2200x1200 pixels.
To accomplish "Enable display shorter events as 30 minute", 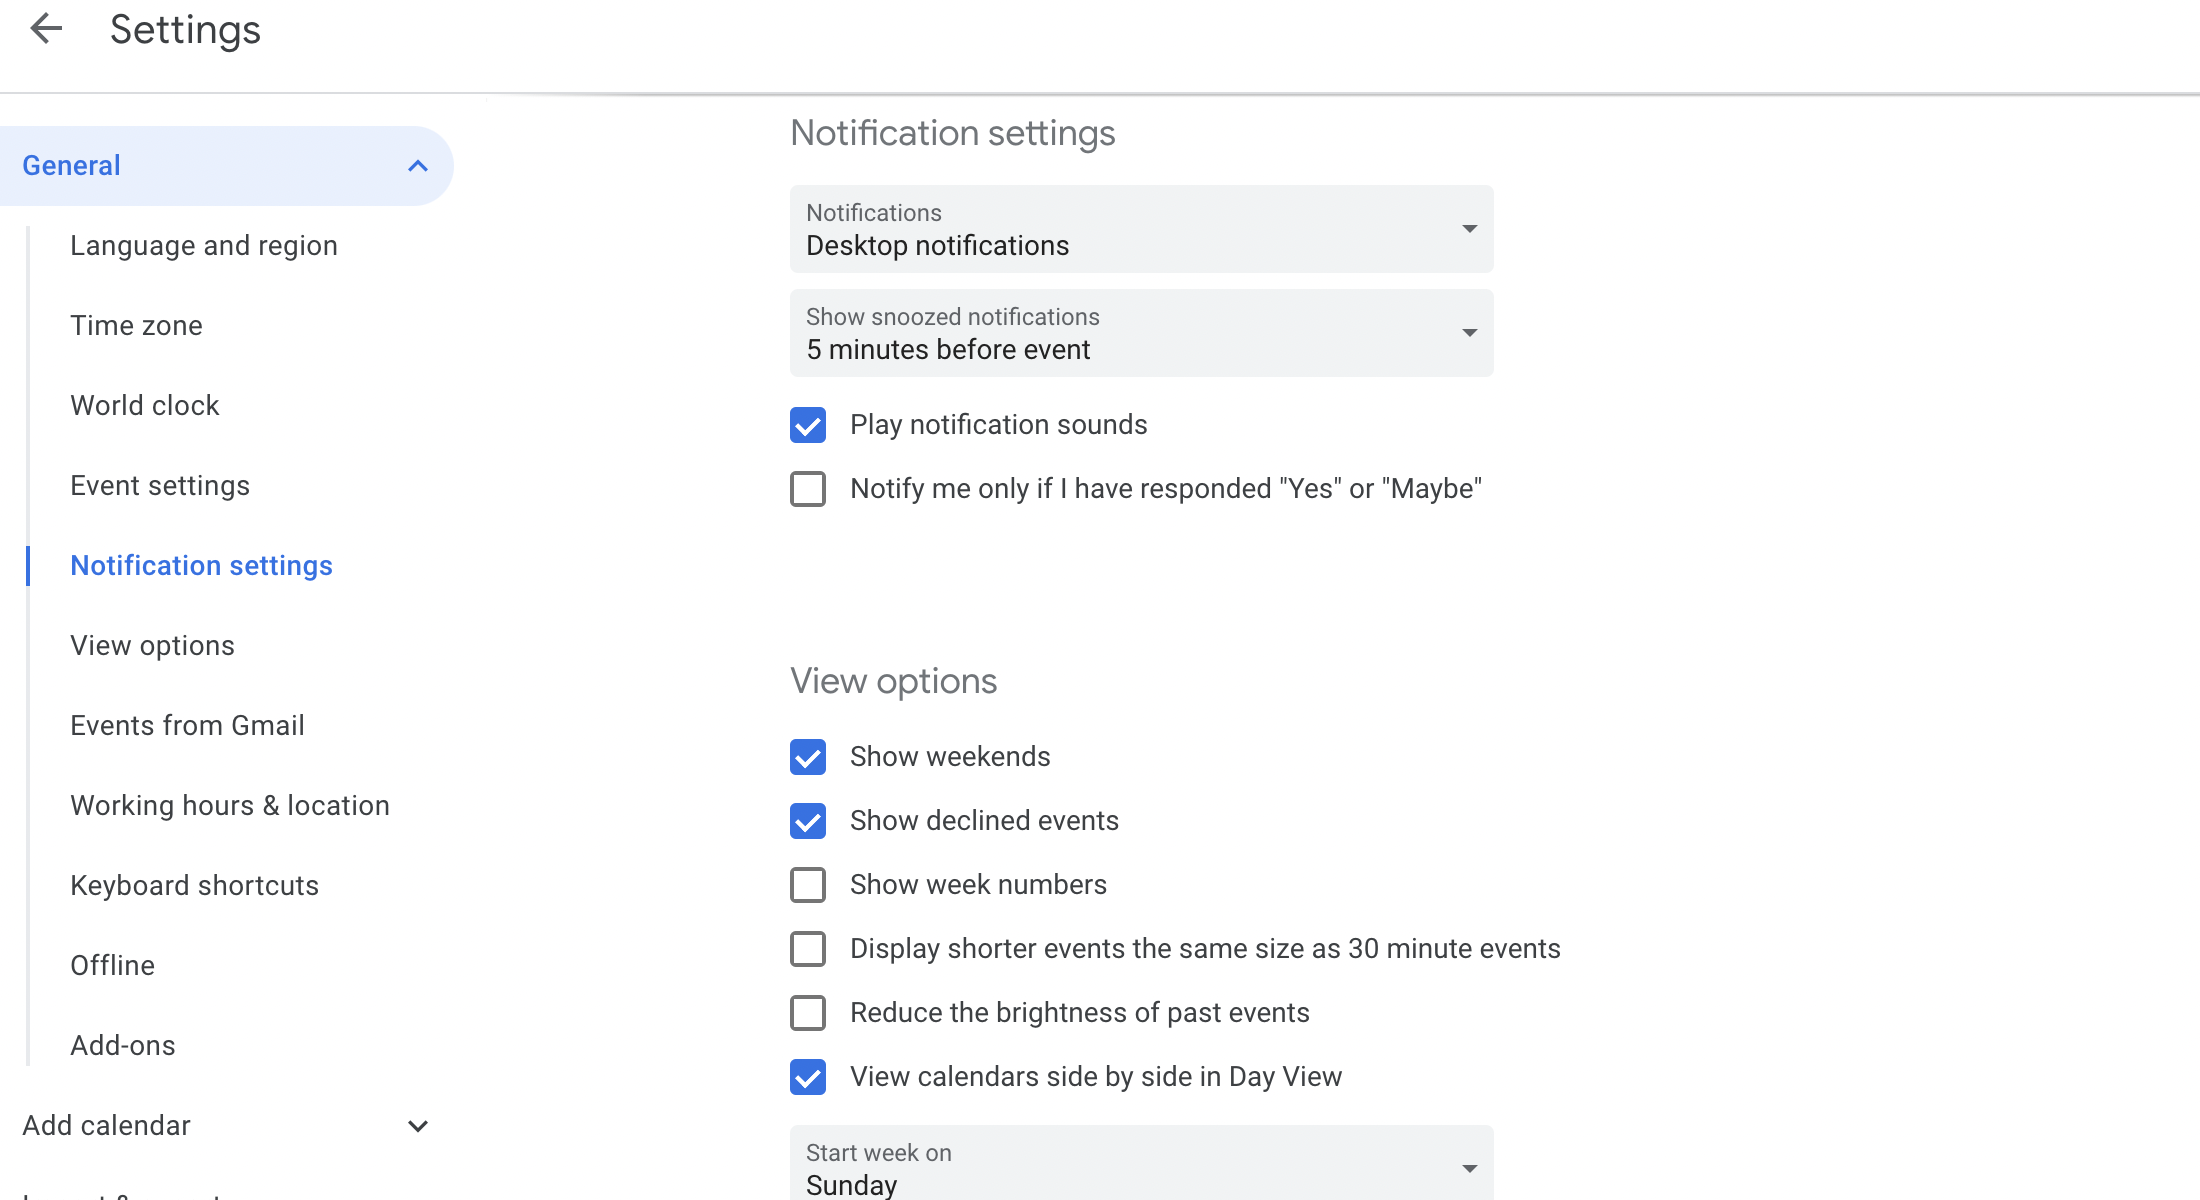I will click(808, 949).
